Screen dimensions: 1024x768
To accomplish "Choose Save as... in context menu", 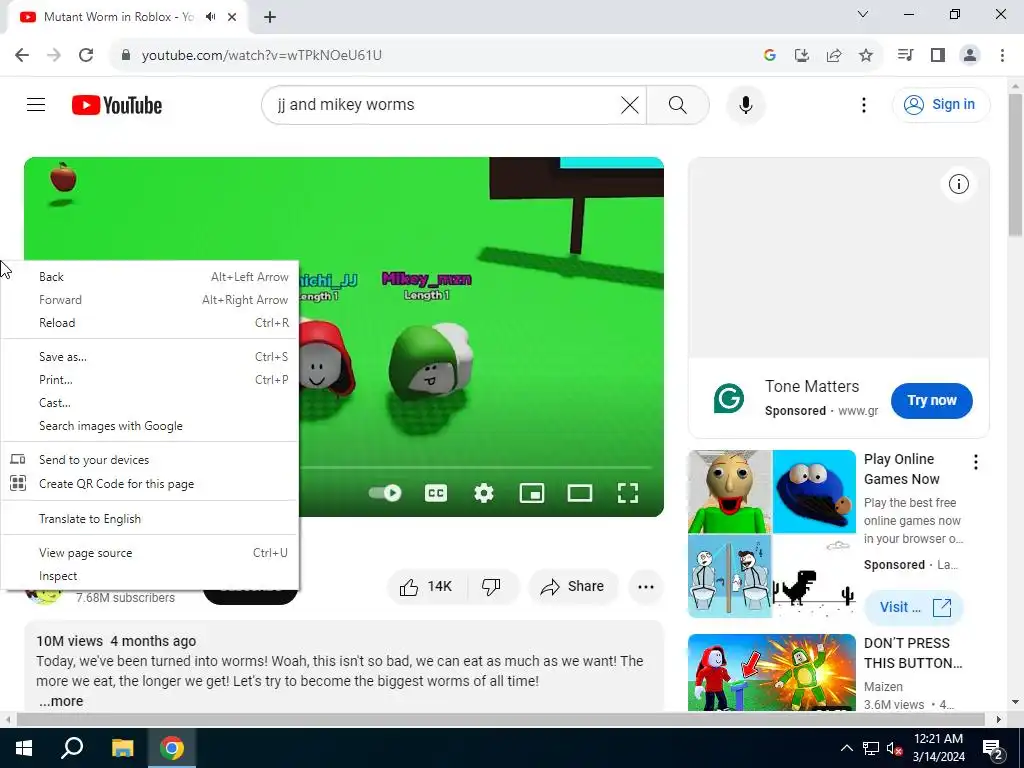I will [x=150, y=357].
